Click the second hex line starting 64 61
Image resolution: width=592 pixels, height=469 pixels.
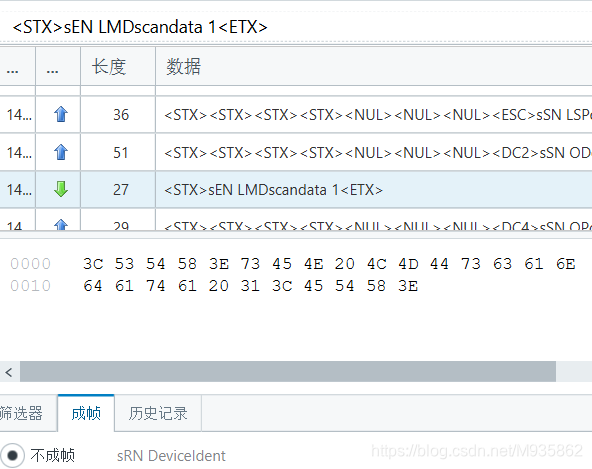(251, 286)
